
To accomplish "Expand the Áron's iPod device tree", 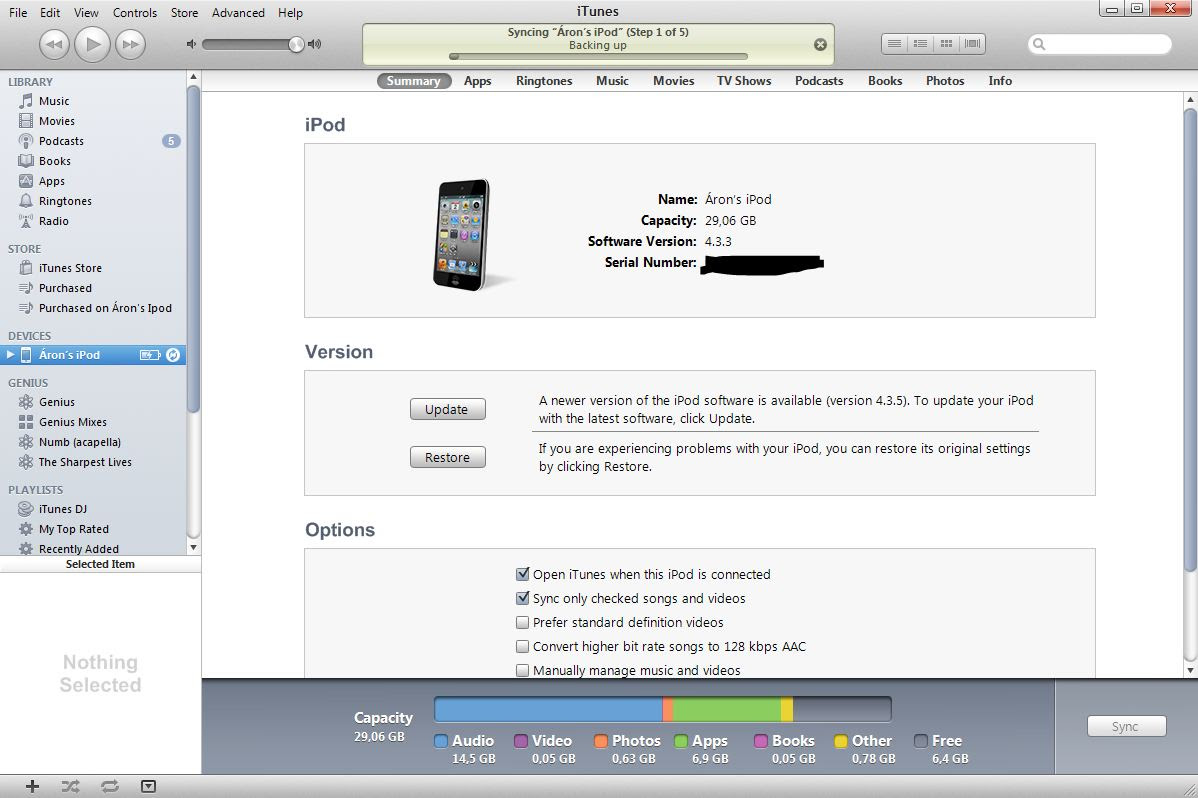I will pyautogui.click(x=10, y=355).
